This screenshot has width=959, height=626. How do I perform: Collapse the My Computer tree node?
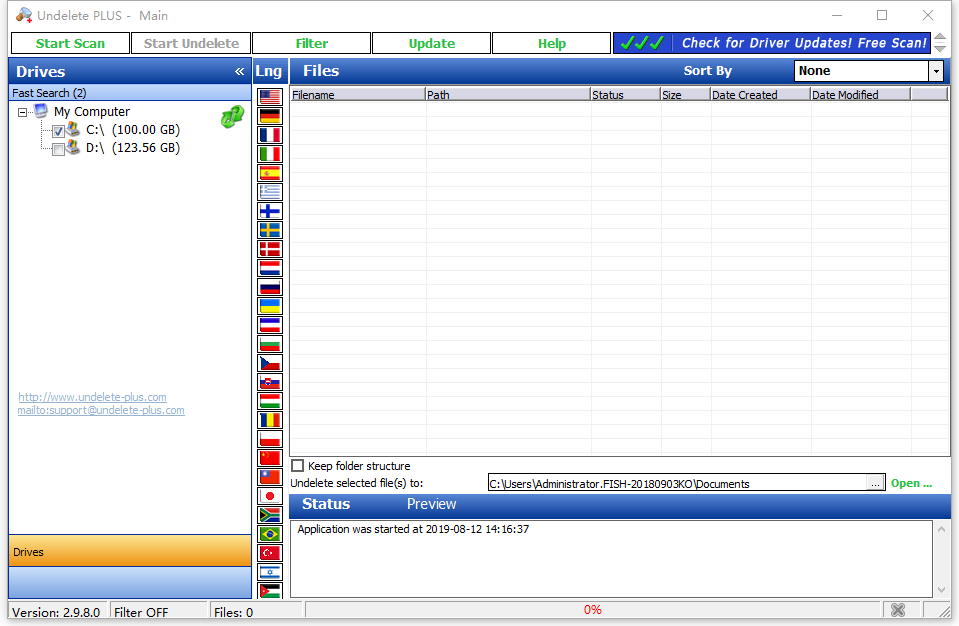[x=23, y=112]
